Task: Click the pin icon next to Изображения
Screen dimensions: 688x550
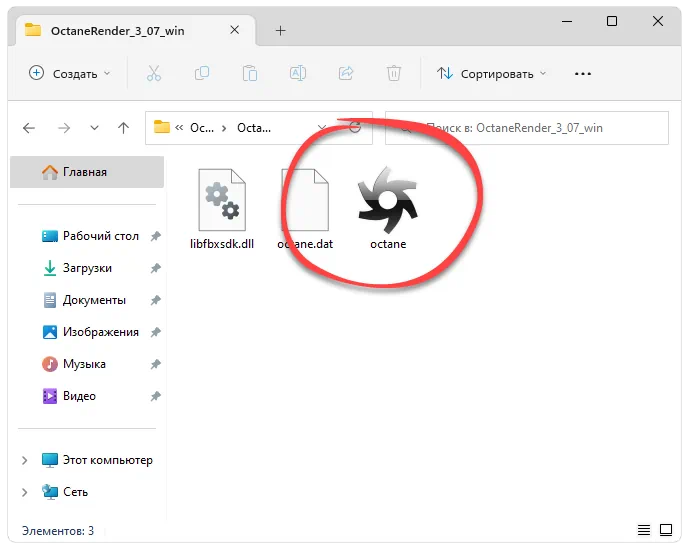Action: (155, 332)
